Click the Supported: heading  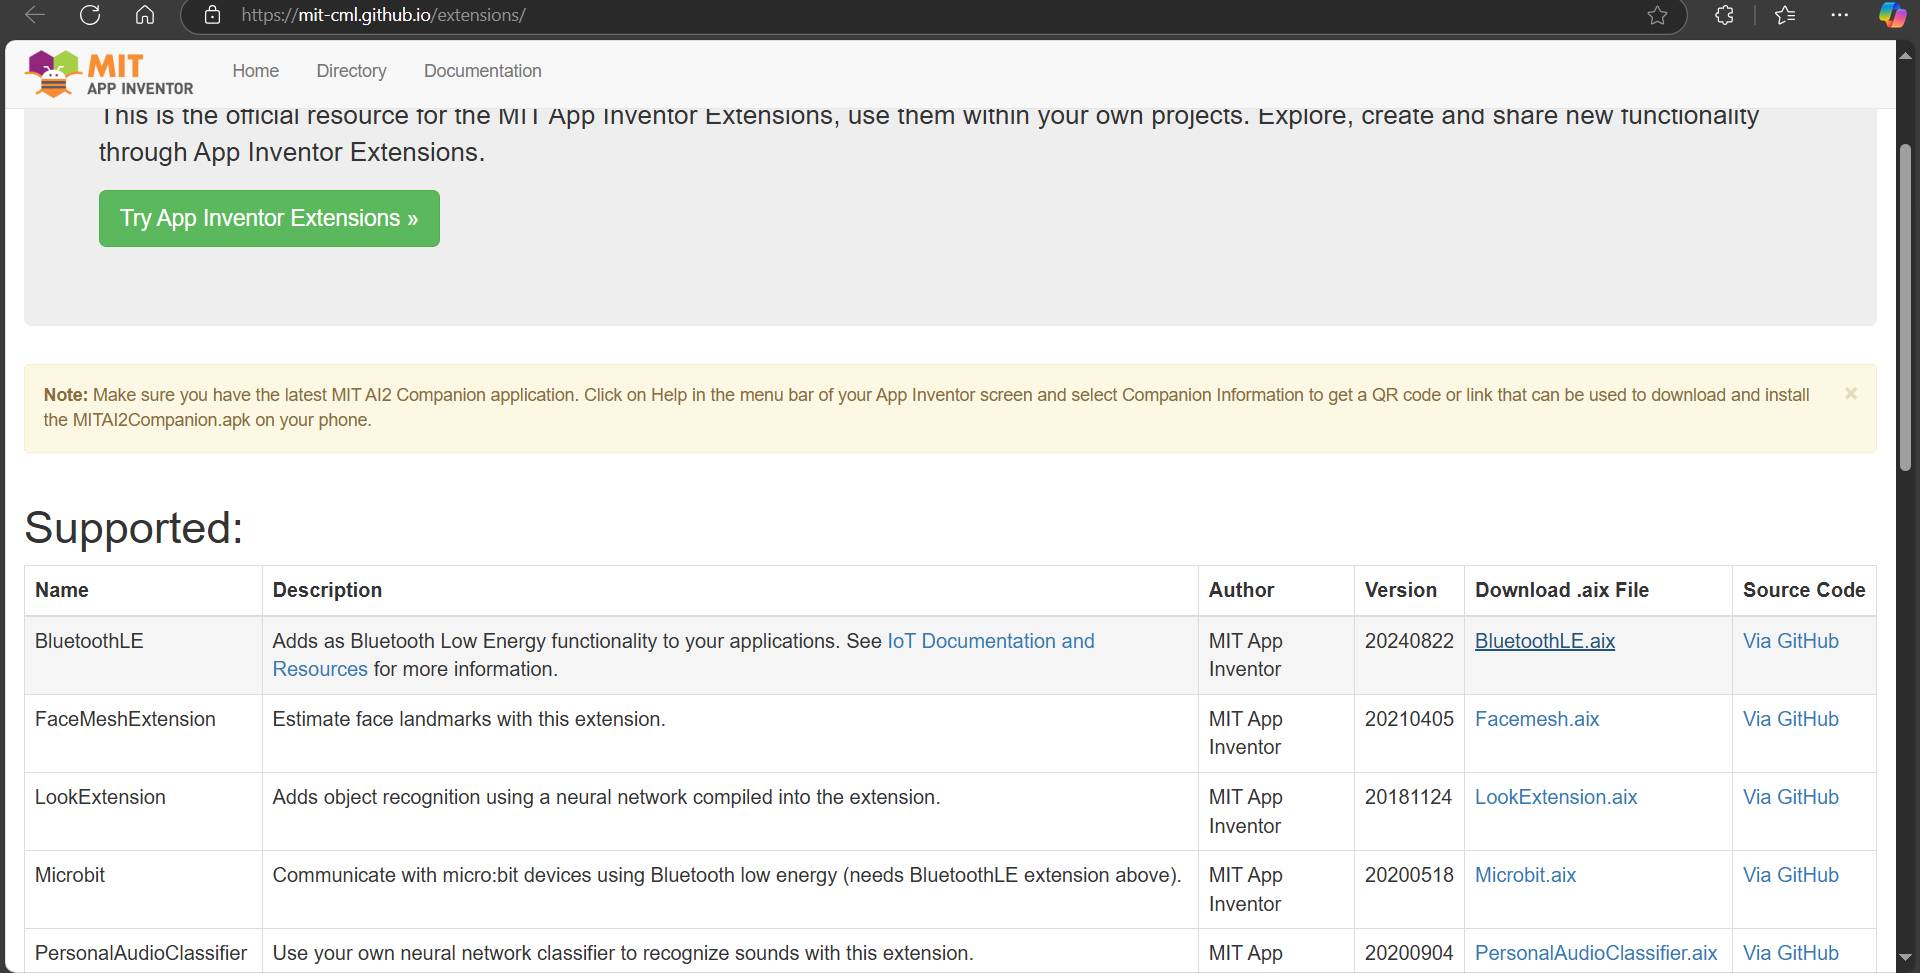click(134, 528)
